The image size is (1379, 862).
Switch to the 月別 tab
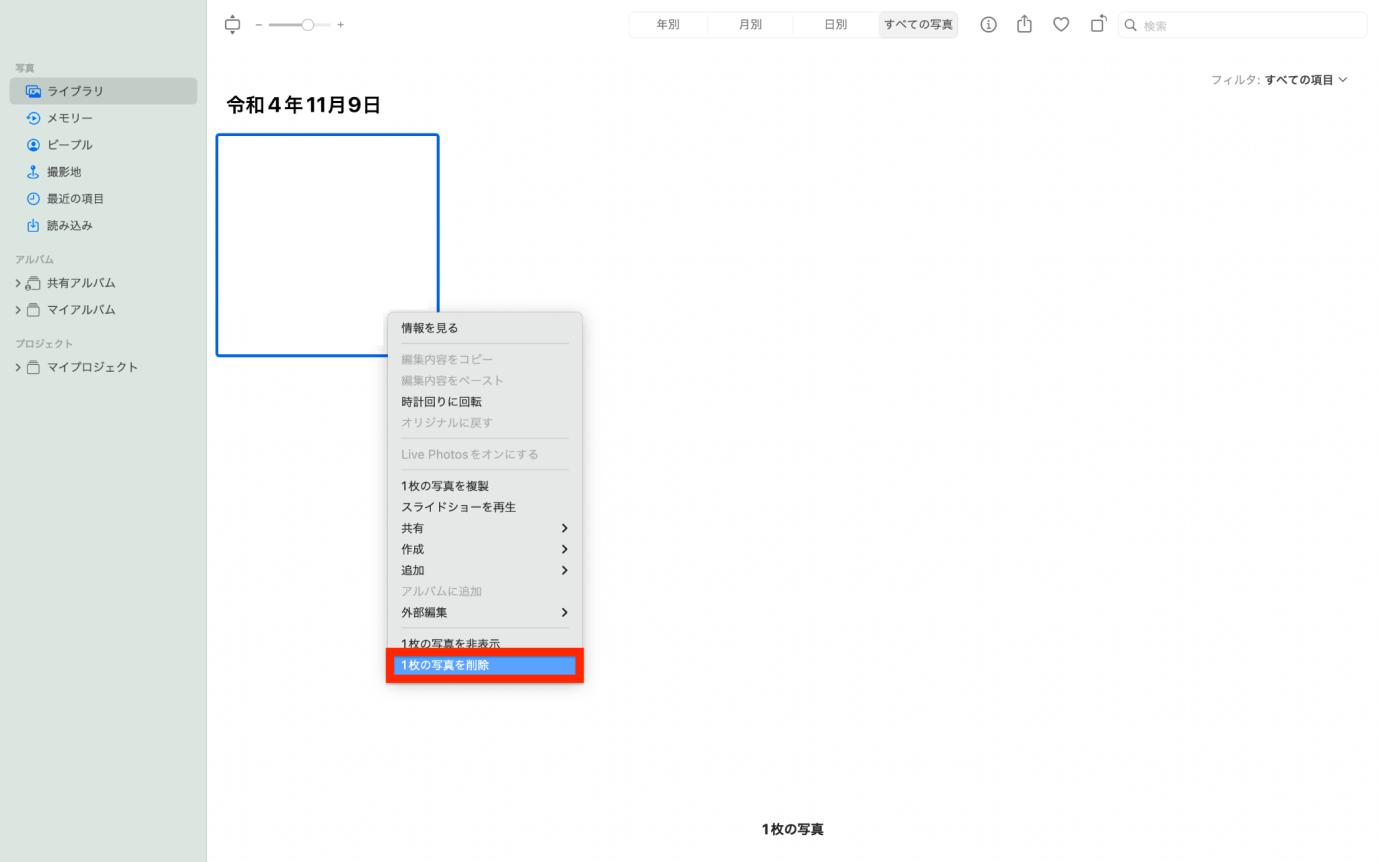coord(750,25)
